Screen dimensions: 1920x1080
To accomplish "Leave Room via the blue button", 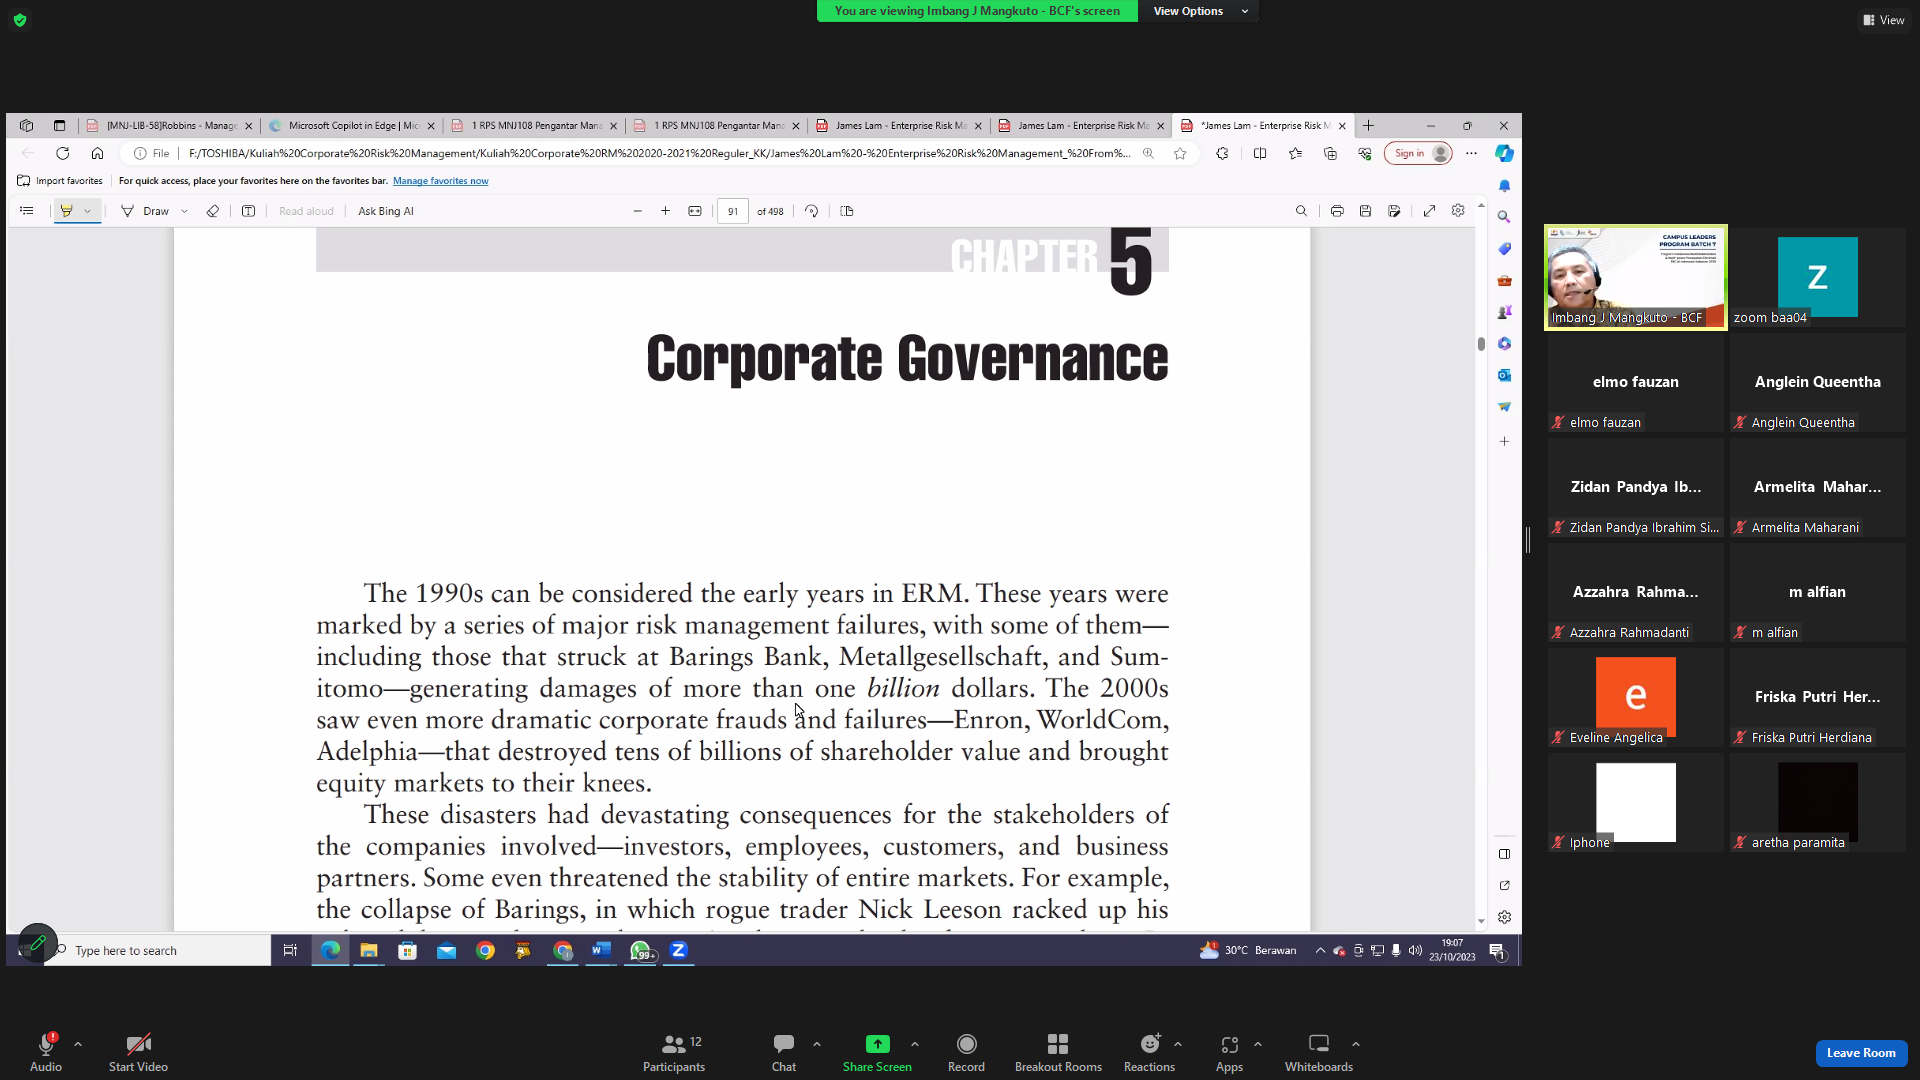I will click(1861, 1053).
